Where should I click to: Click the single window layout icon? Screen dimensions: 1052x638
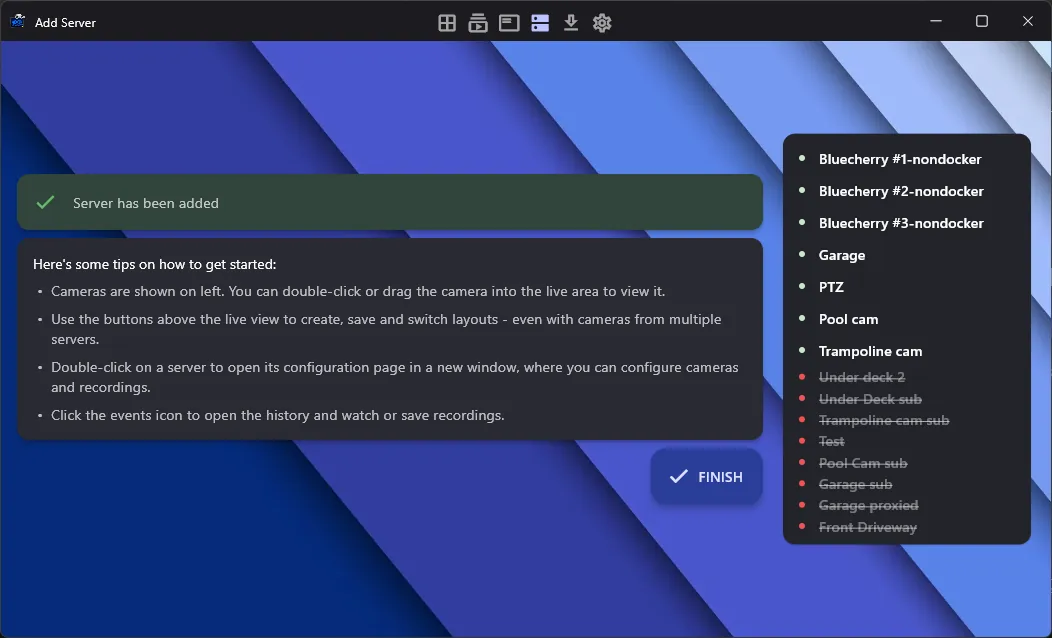point(509,23)
